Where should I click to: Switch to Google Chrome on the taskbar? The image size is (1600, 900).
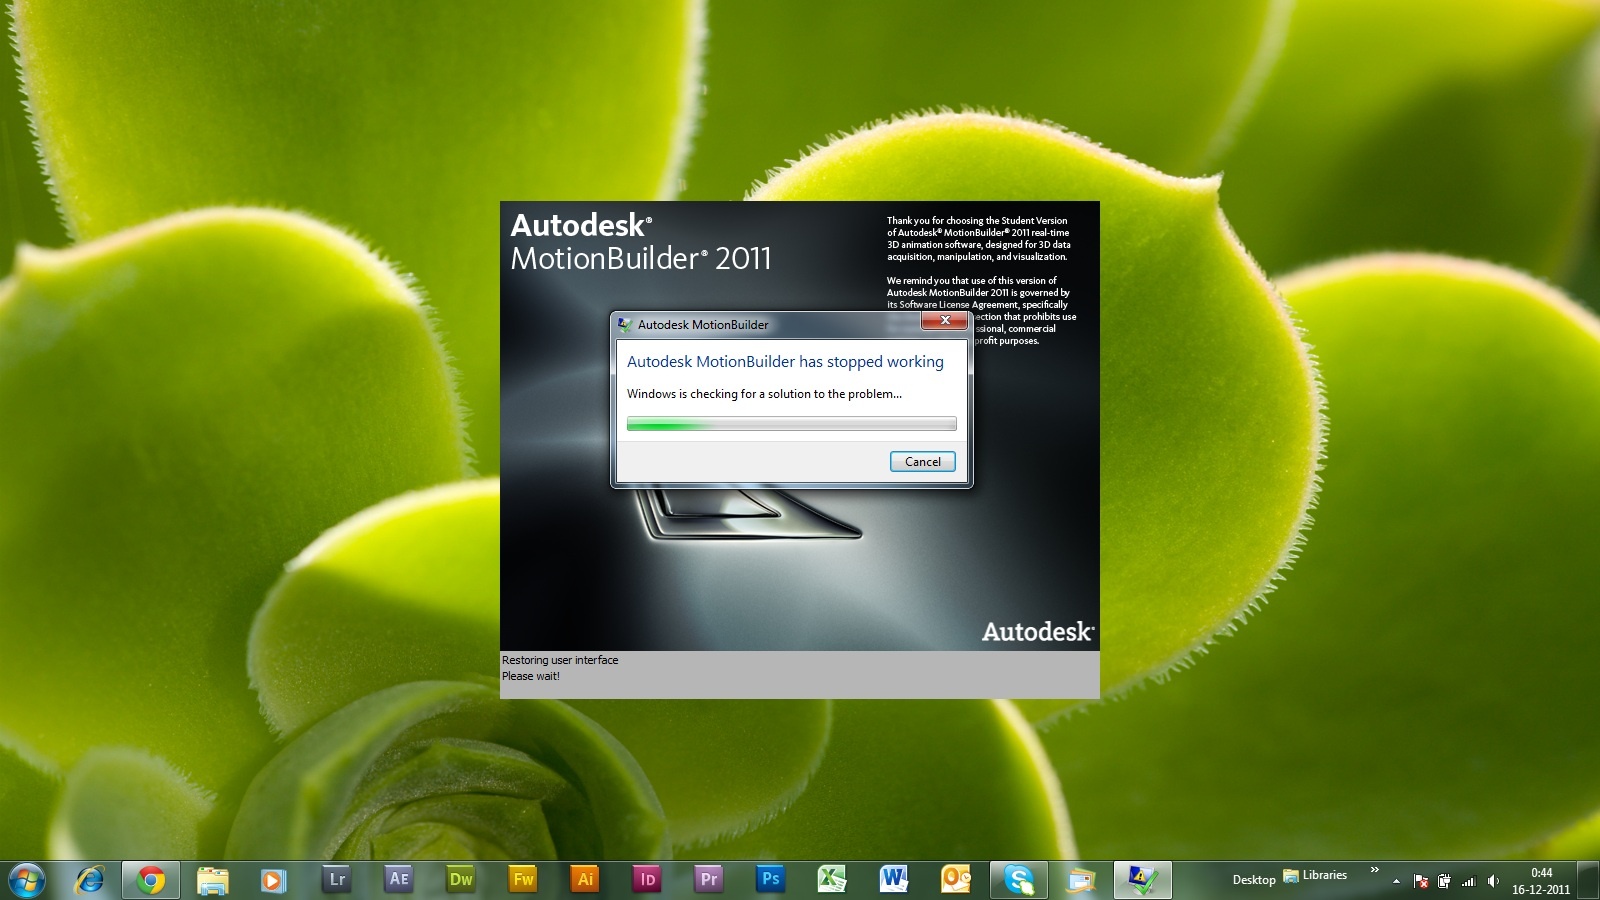click(x=151, y=880)
